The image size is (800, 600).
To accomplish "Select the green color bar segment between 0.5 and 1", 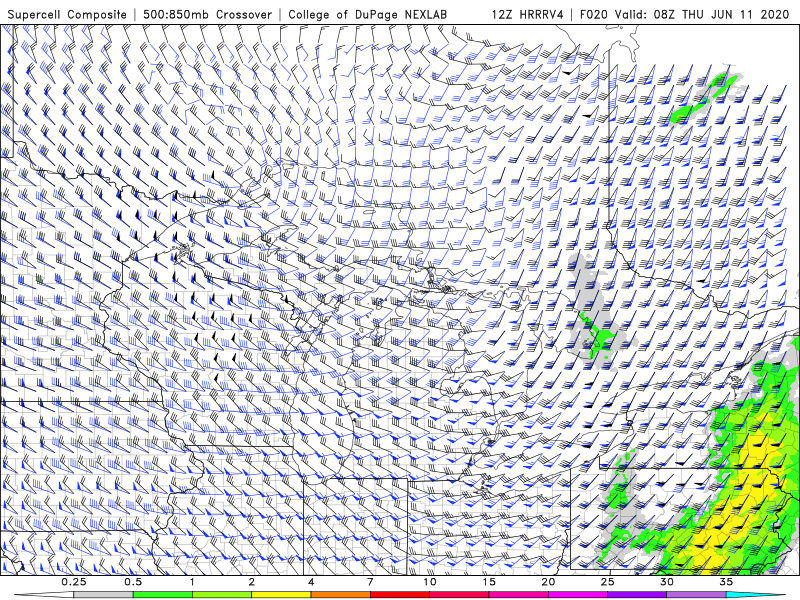I will click(x=163, y=595).
